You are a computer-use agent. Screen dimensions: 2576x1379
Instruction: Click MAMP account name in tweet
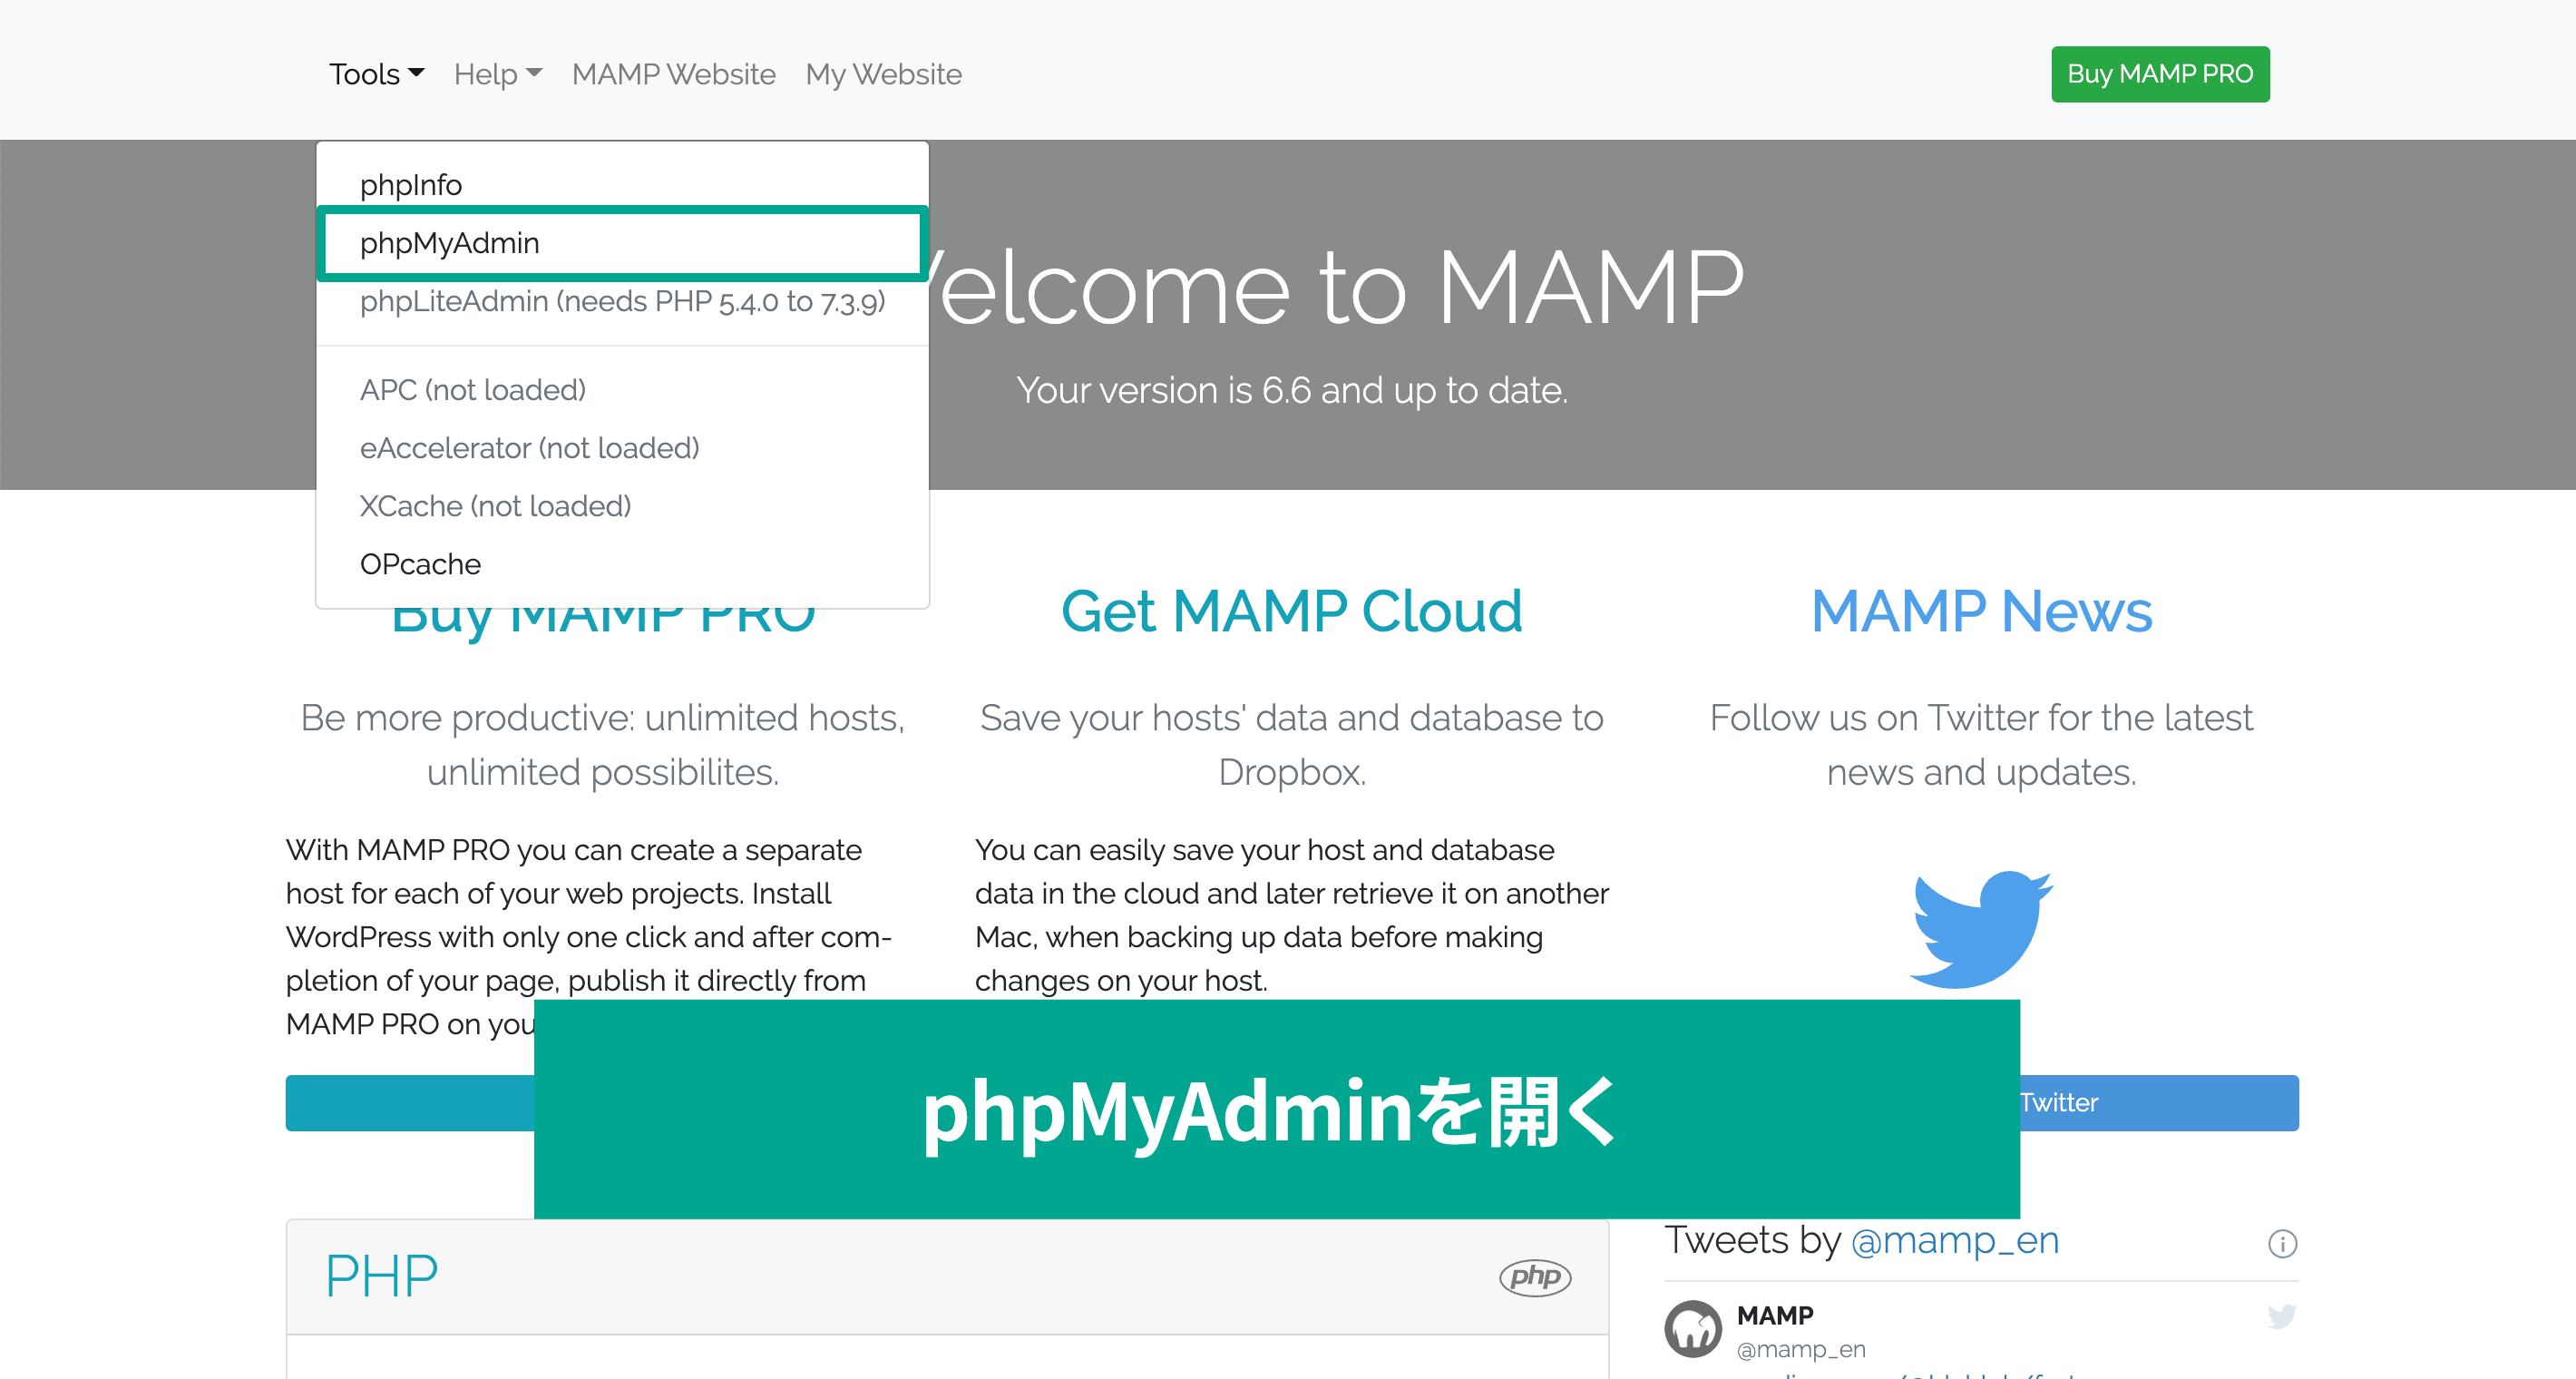pyautogui.click(x=1774, y=1315)
